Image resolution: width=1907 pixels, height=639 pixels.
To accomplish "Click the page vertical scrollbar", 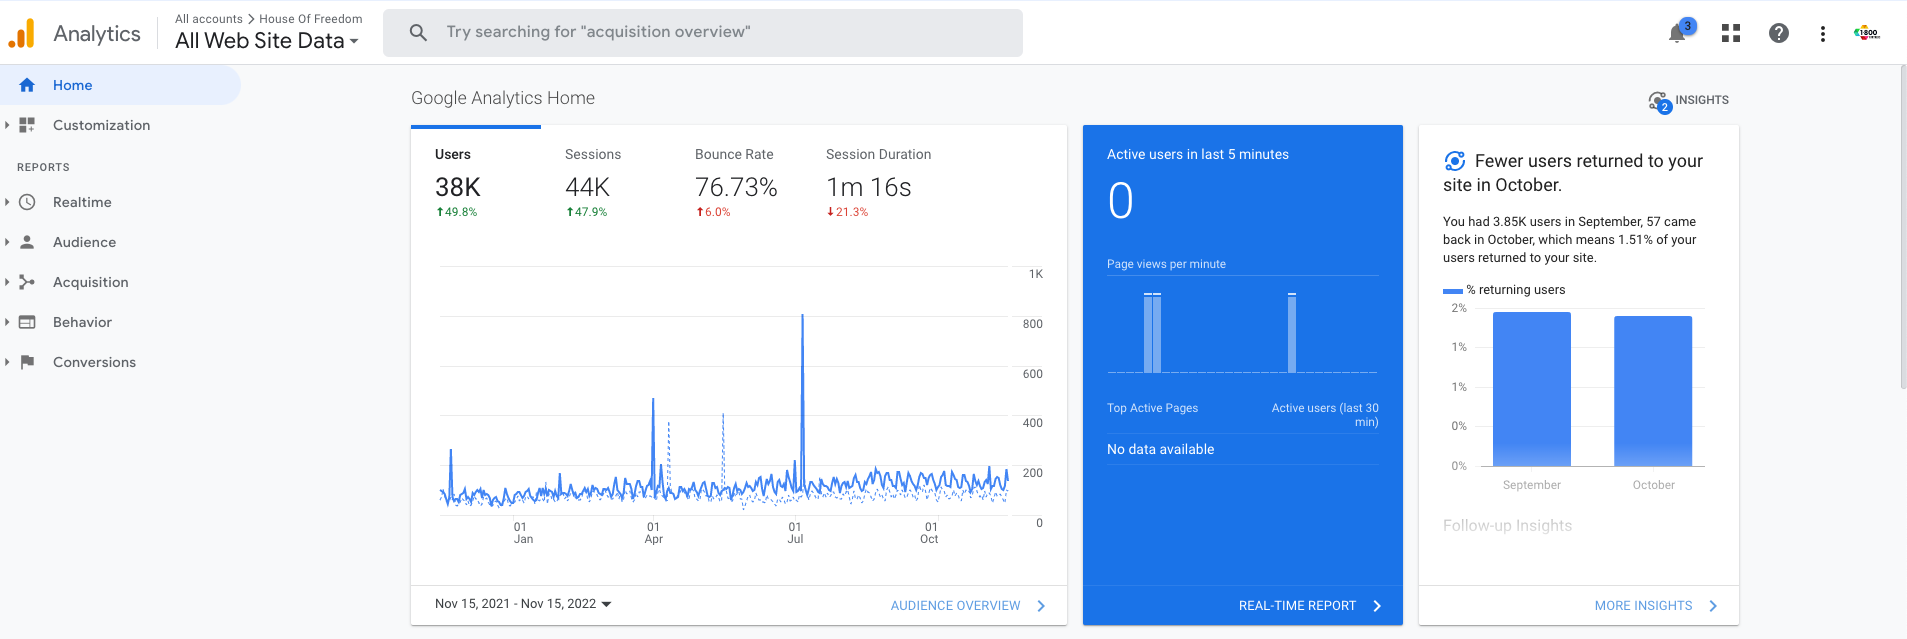I will pyautogui.click(x=1903, y=226).
